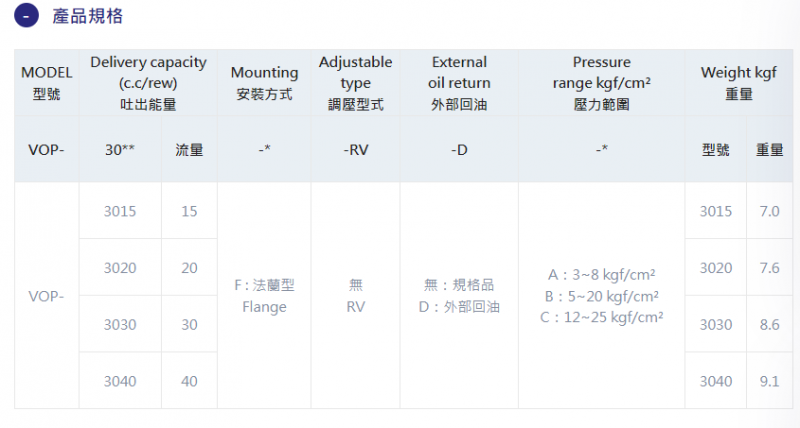Click the 7.0 weight value cell
Viewport: 800px width, 428px height.
tap(769, 211)
